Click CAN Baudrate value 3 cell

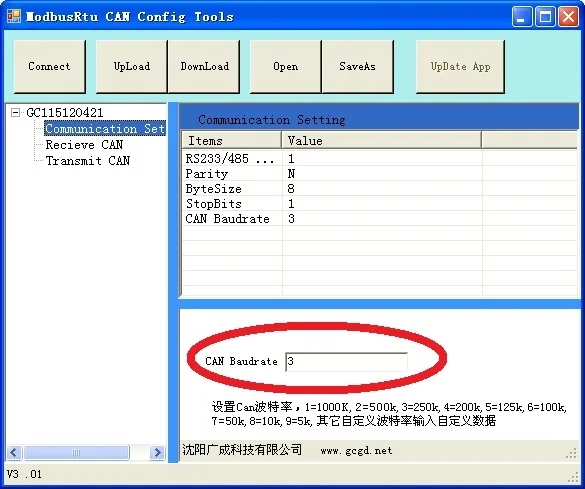pos(382,218)
